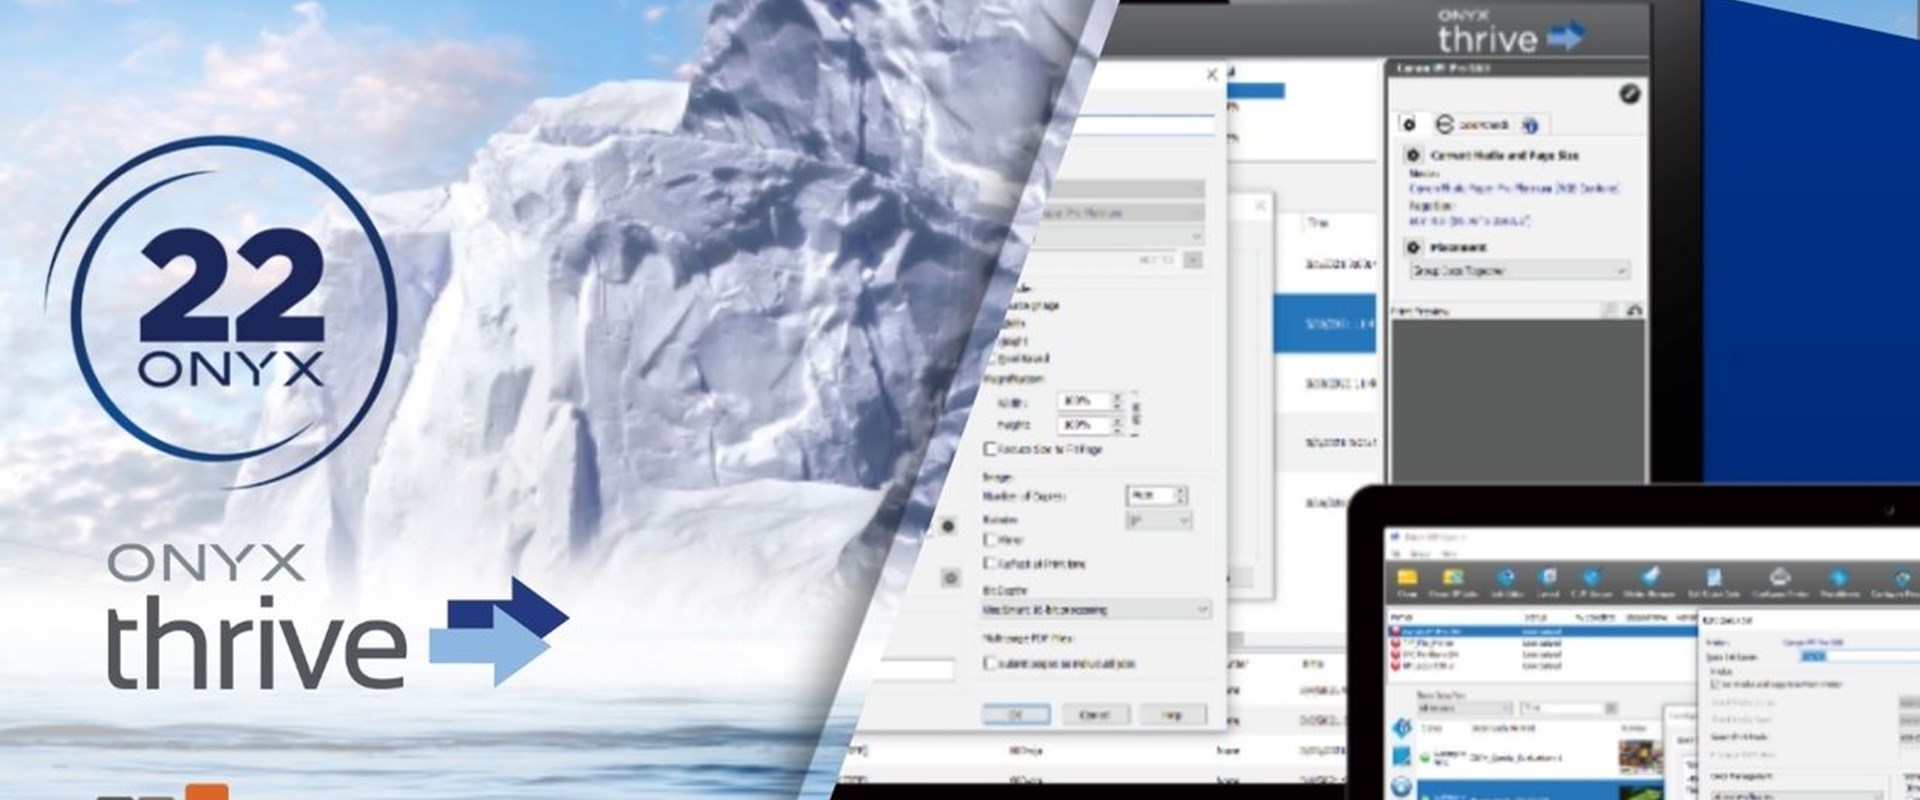Image resolution: width=1920 pixels, height=800 pixels.
Task: Open the Rotate dropdown in the dialog
Action: pos(1158,521)
